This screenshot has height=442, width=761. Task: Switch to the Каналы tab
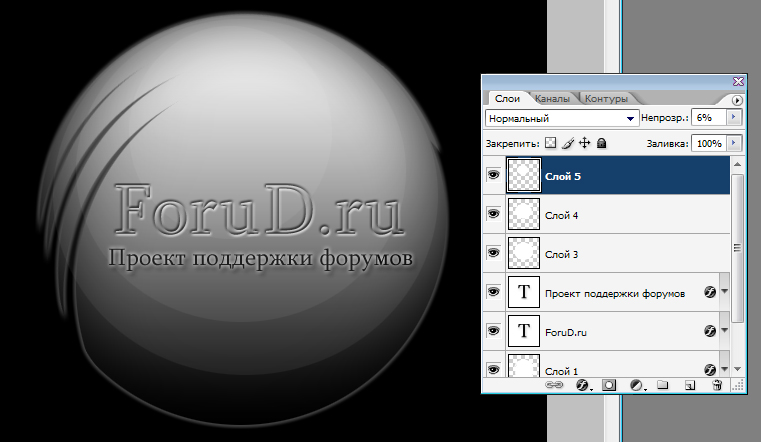(x=553, y=99)
